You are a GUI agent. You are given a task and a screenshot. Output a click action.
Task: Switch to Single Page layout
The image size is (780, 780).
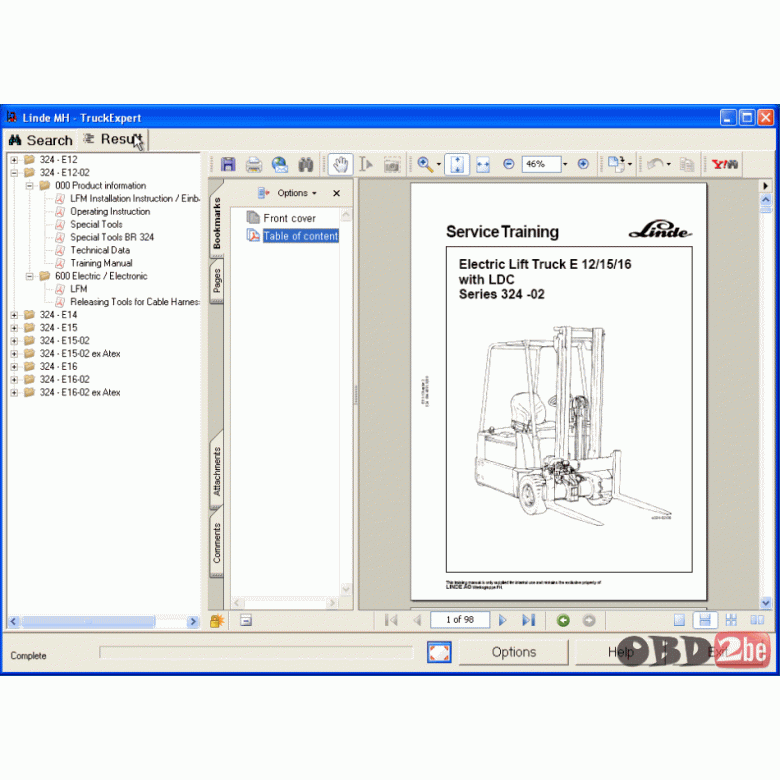[679, 620]
